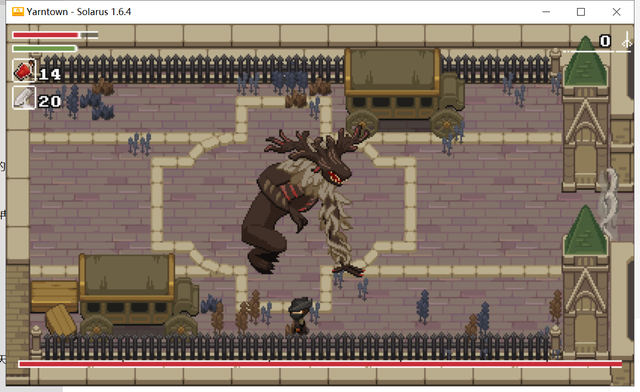This screenshot has height=392, width=640.
Task: Click the souls counter showing 0
Action: [605, 41]
